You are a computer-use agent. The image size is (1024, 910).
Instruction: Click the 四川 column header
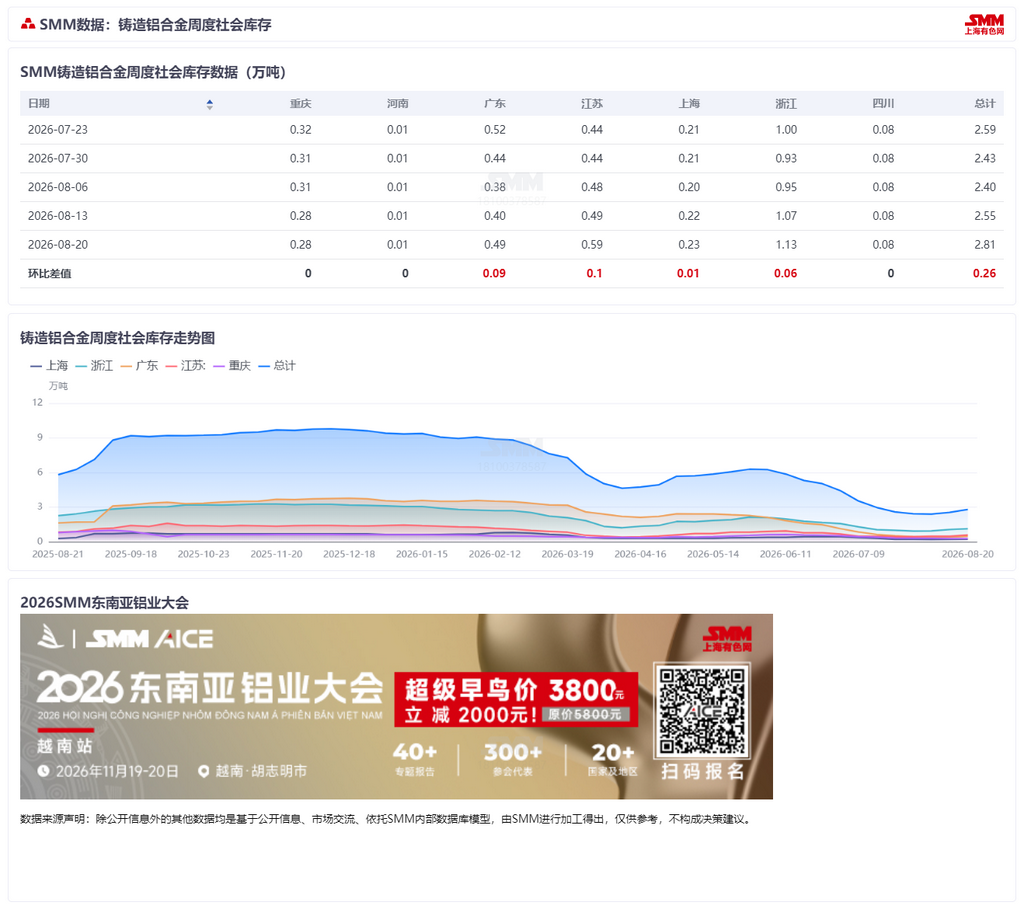click(x=883, y=103)
